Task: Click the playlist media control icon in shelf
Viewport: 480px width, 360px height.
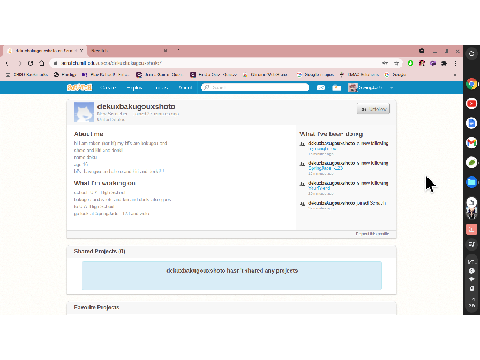Action: click(x=471, y=244)
